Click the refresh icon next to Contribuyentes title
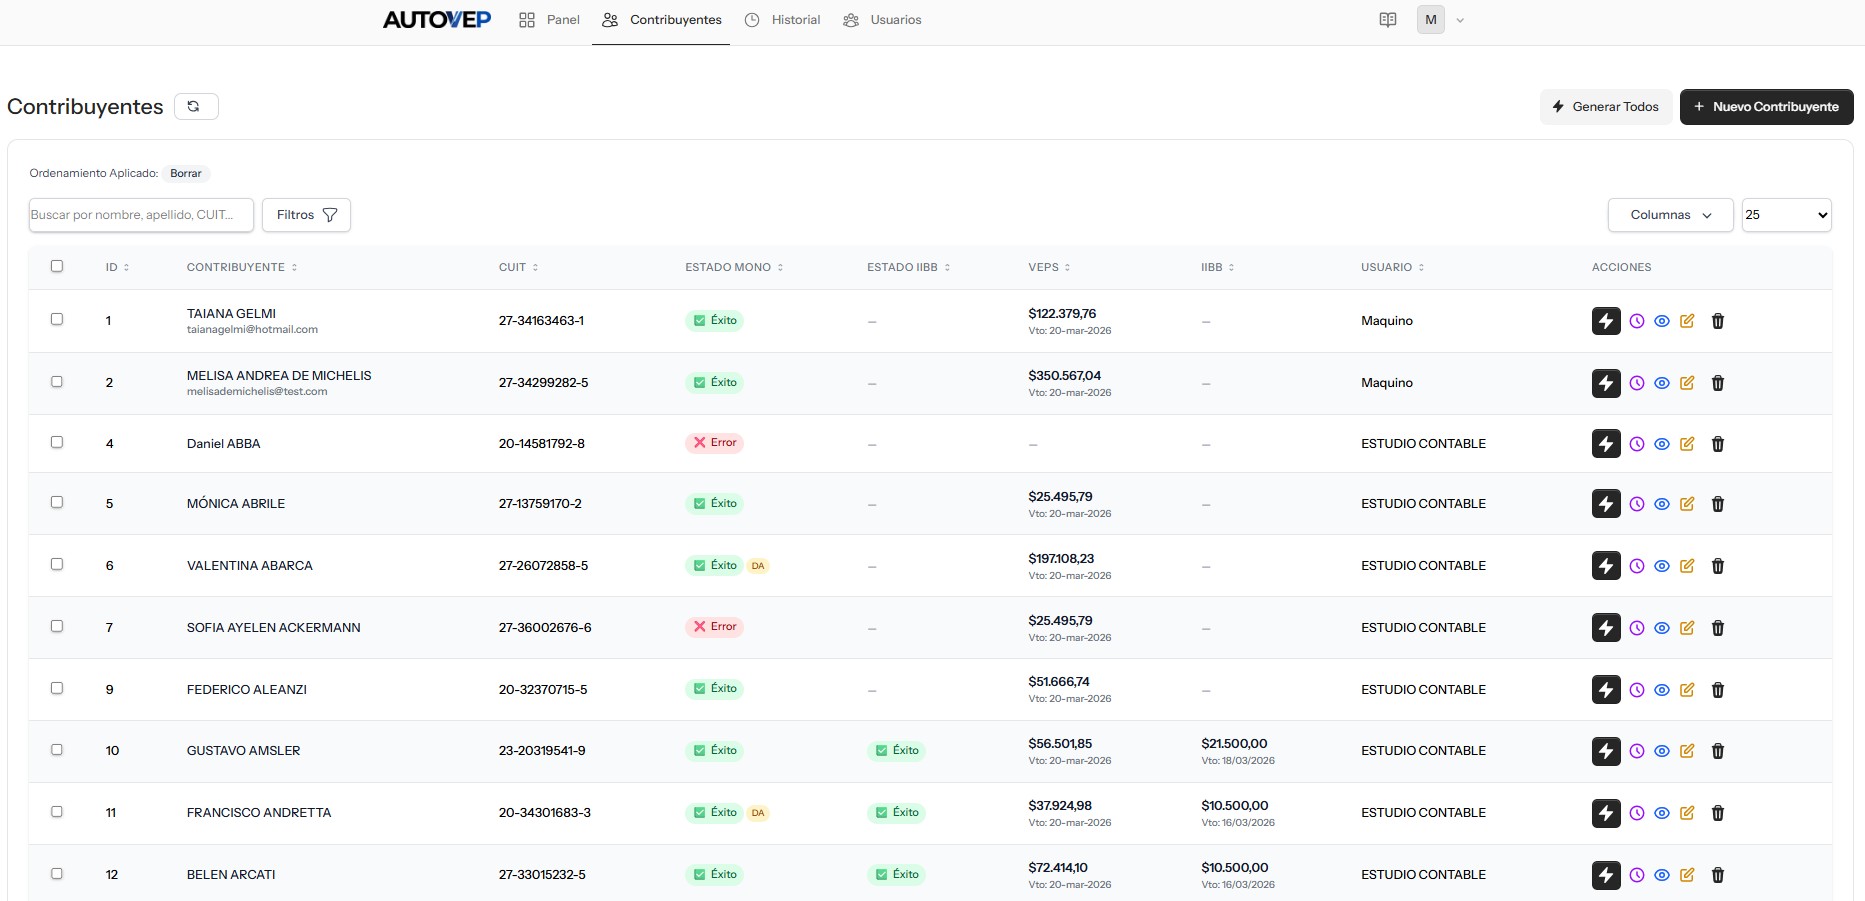 (x=195, y=107)
